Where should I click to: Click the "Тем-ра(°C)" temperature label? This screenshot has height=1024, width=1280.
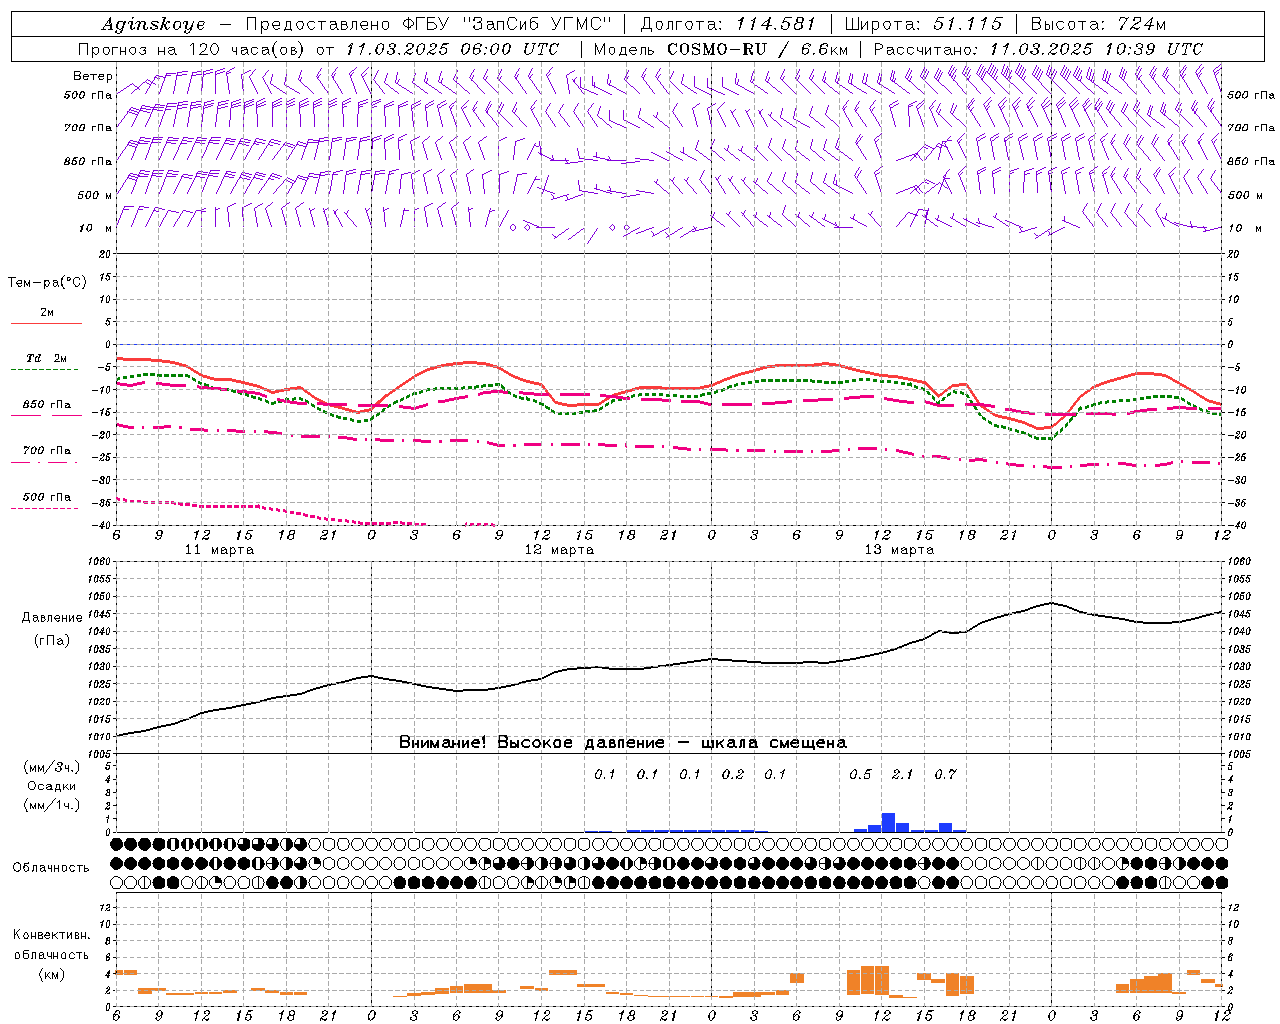pyautogui.click(x=47, y=283)
